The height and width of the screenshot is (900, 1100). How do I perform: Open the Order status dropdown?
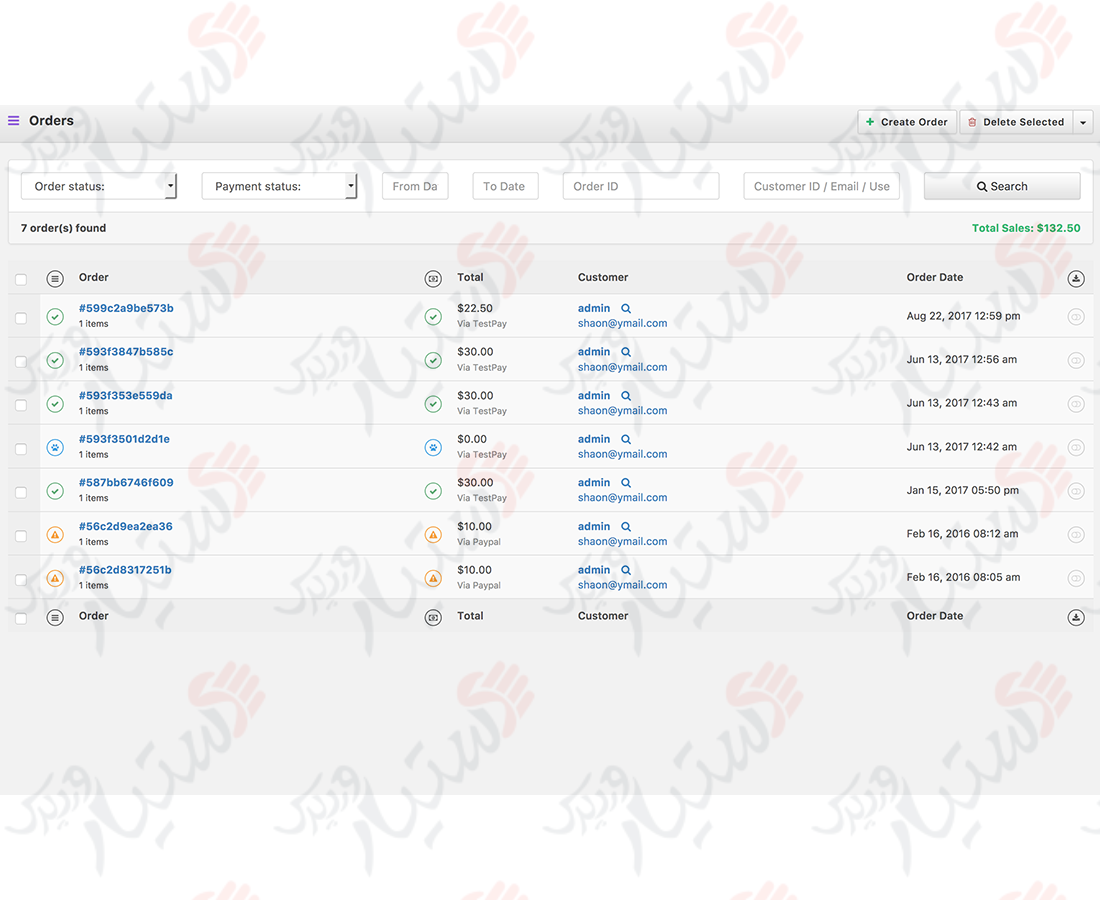coord(97,186)
